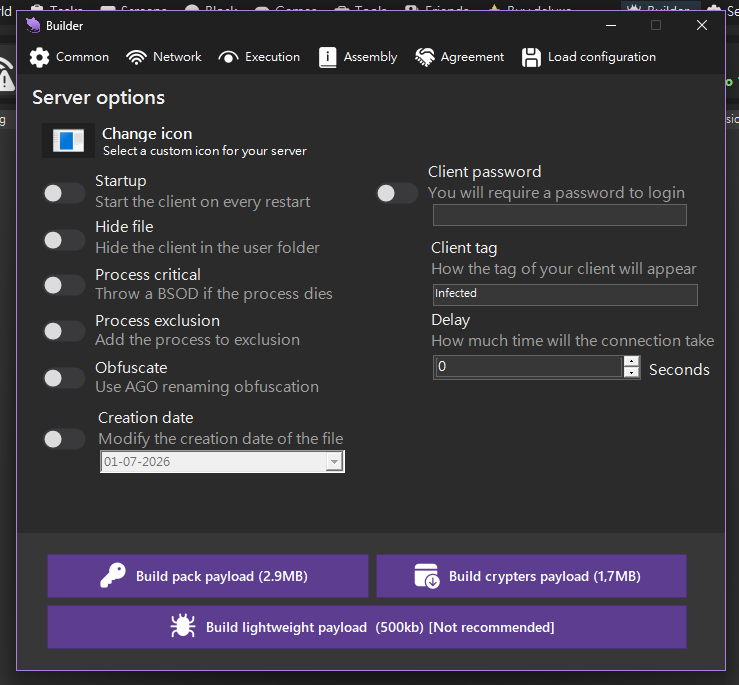Minimize the Builder window
The image size is (739, 685).
click(611, 25)
